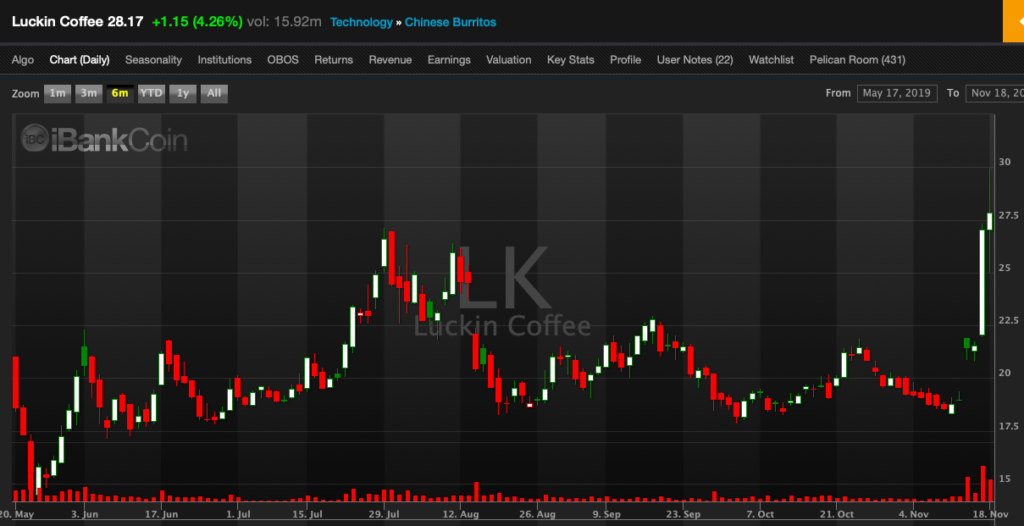Switch to the Earnings tab
Viewport: 1024px width, 526px height.
coord(449,60)
